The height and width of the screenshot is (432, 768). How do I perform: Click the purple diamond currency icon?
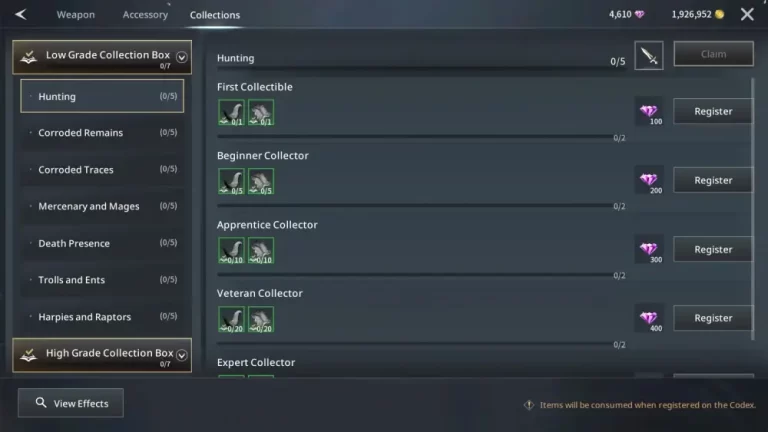640,14
